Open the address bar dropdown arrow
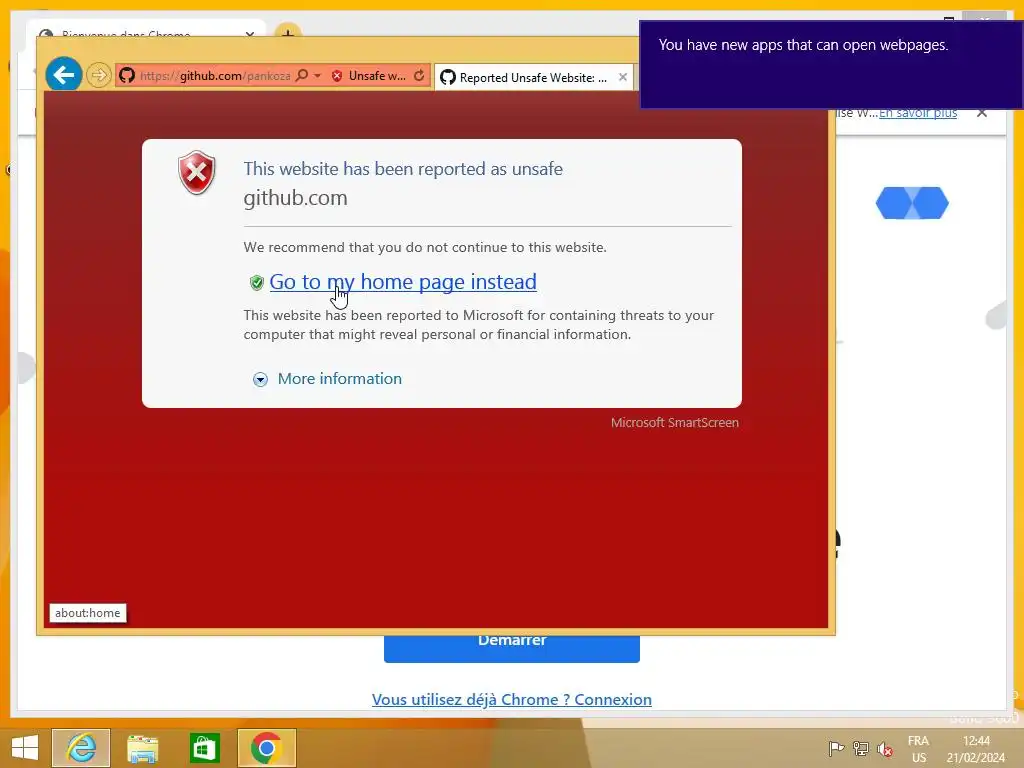The image size is (1024, 768). (x=317, y=76)
